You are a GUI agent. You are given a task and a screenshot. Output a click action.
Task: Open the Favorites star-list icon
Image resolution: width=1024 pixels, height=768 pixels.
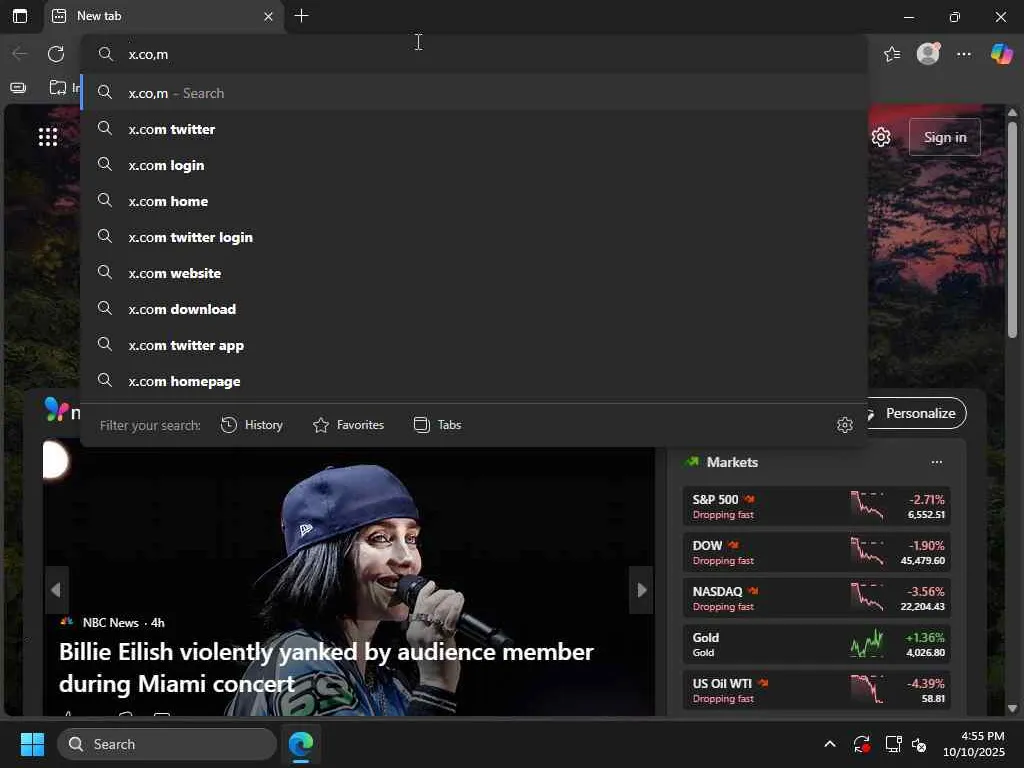coord(892,54)
